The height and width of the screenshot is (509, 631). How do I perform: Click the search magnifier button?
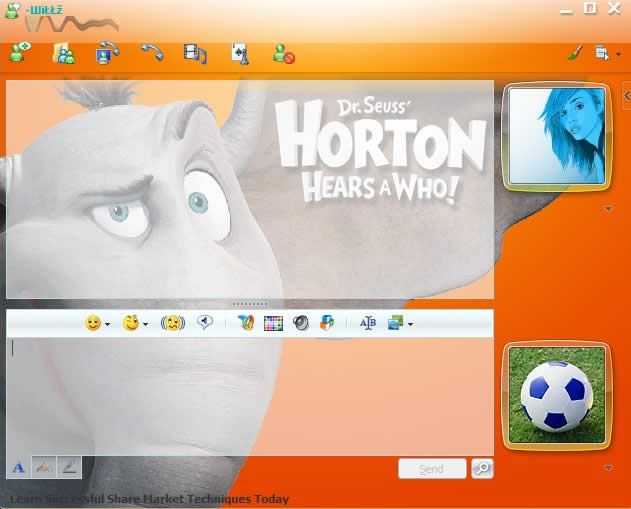(x=482, y=468)
